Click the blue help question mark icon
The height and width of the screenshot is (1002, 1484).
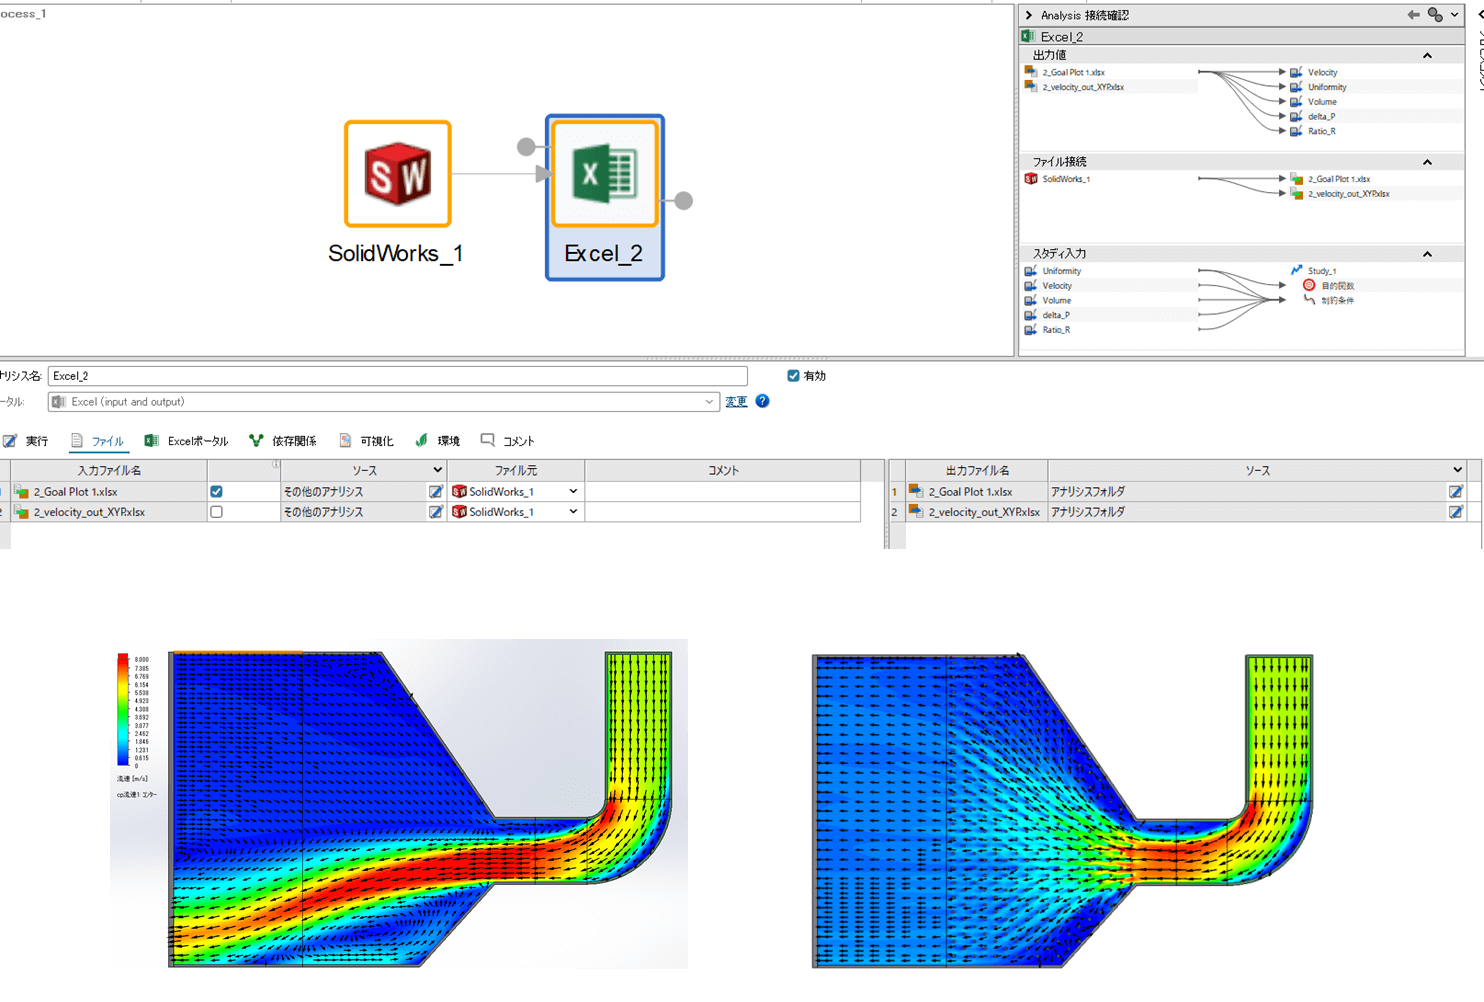pos(762,401)
